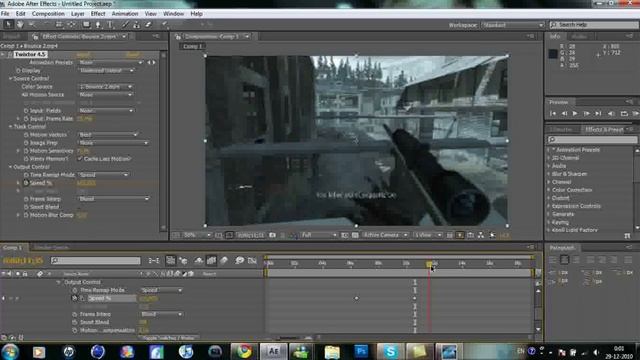Click the Search Help field

pos(594,25)
